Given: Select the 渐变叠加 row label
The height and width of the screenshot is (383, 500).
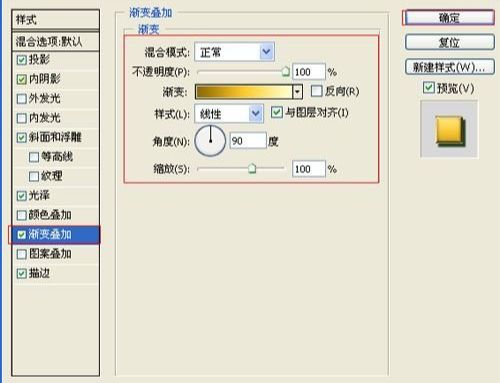Looking at the screenshot, I should pyautogui.click(x=50, y=234).
